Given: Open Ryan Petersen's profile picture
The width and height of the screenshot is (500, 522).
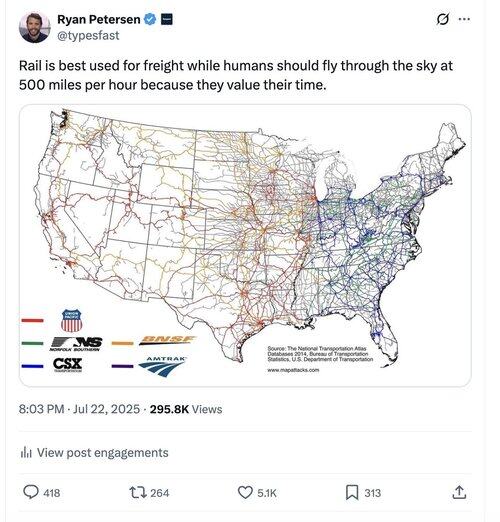Looking at the screenshot, I should pyautogui.click(x=35, y=27).
